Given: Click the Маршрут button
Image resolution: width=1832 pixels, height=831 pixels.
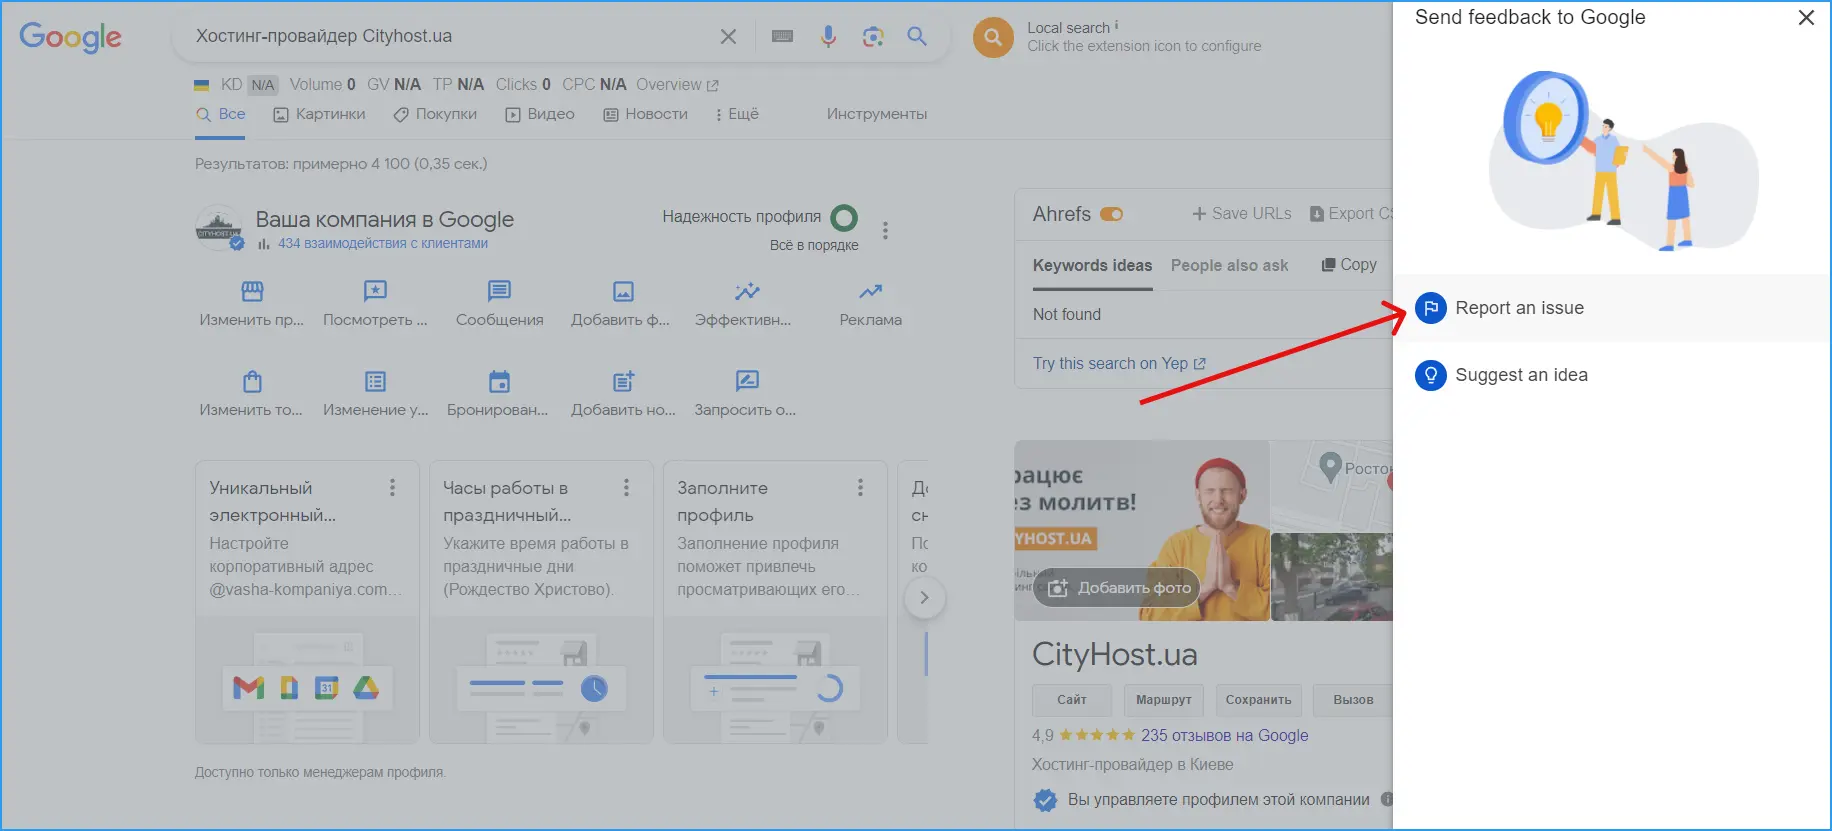Looking at the screenshot, I should [x=1163, y=700].
